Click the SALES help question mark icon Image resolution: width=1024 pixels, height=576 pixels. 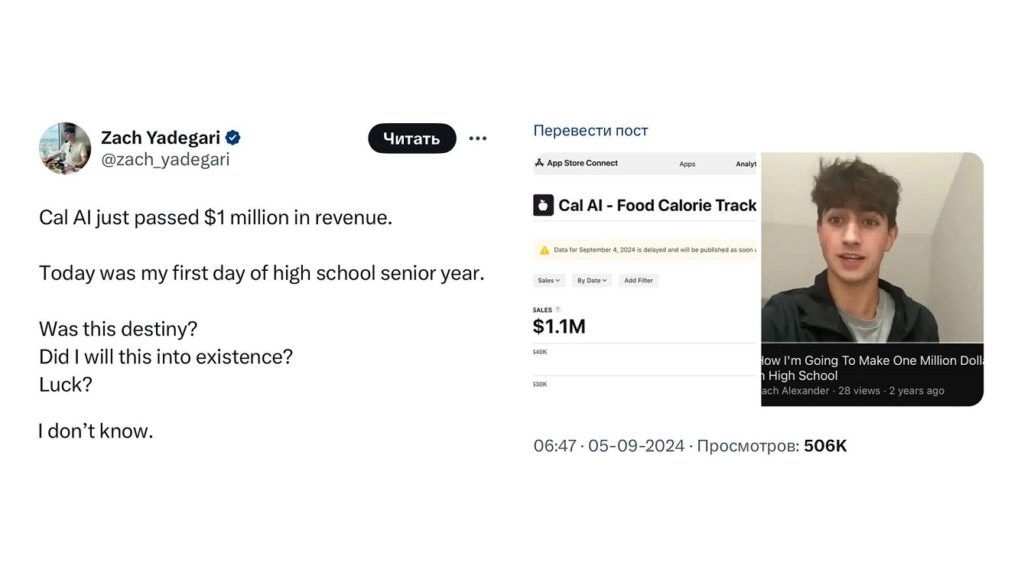pos(558,310)
